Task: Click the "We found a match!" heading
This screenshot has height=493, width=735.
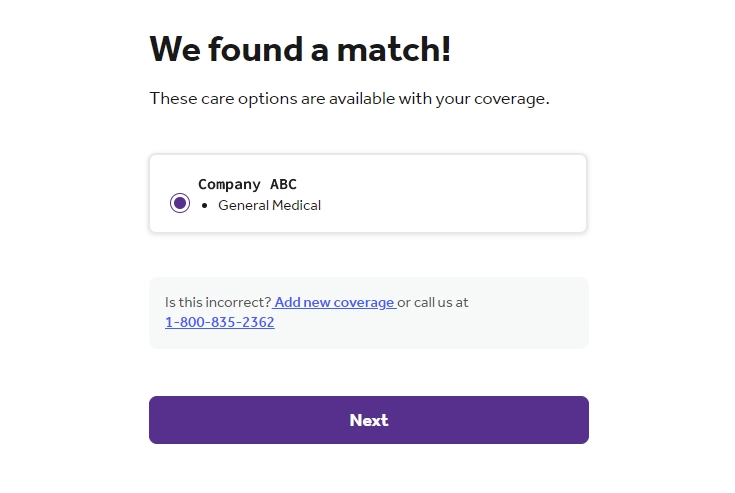Action: (x=300, y=48)
